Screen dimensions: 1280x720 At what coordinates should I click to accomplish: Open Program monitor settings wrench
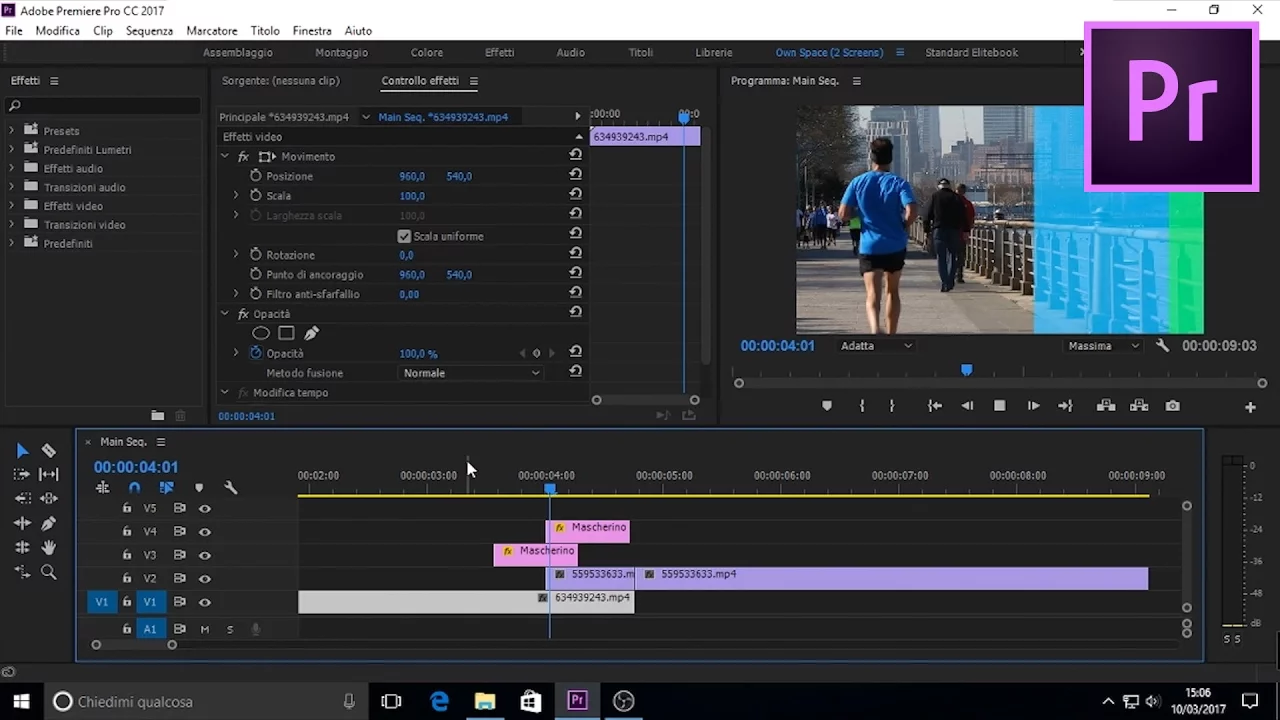1162,345
